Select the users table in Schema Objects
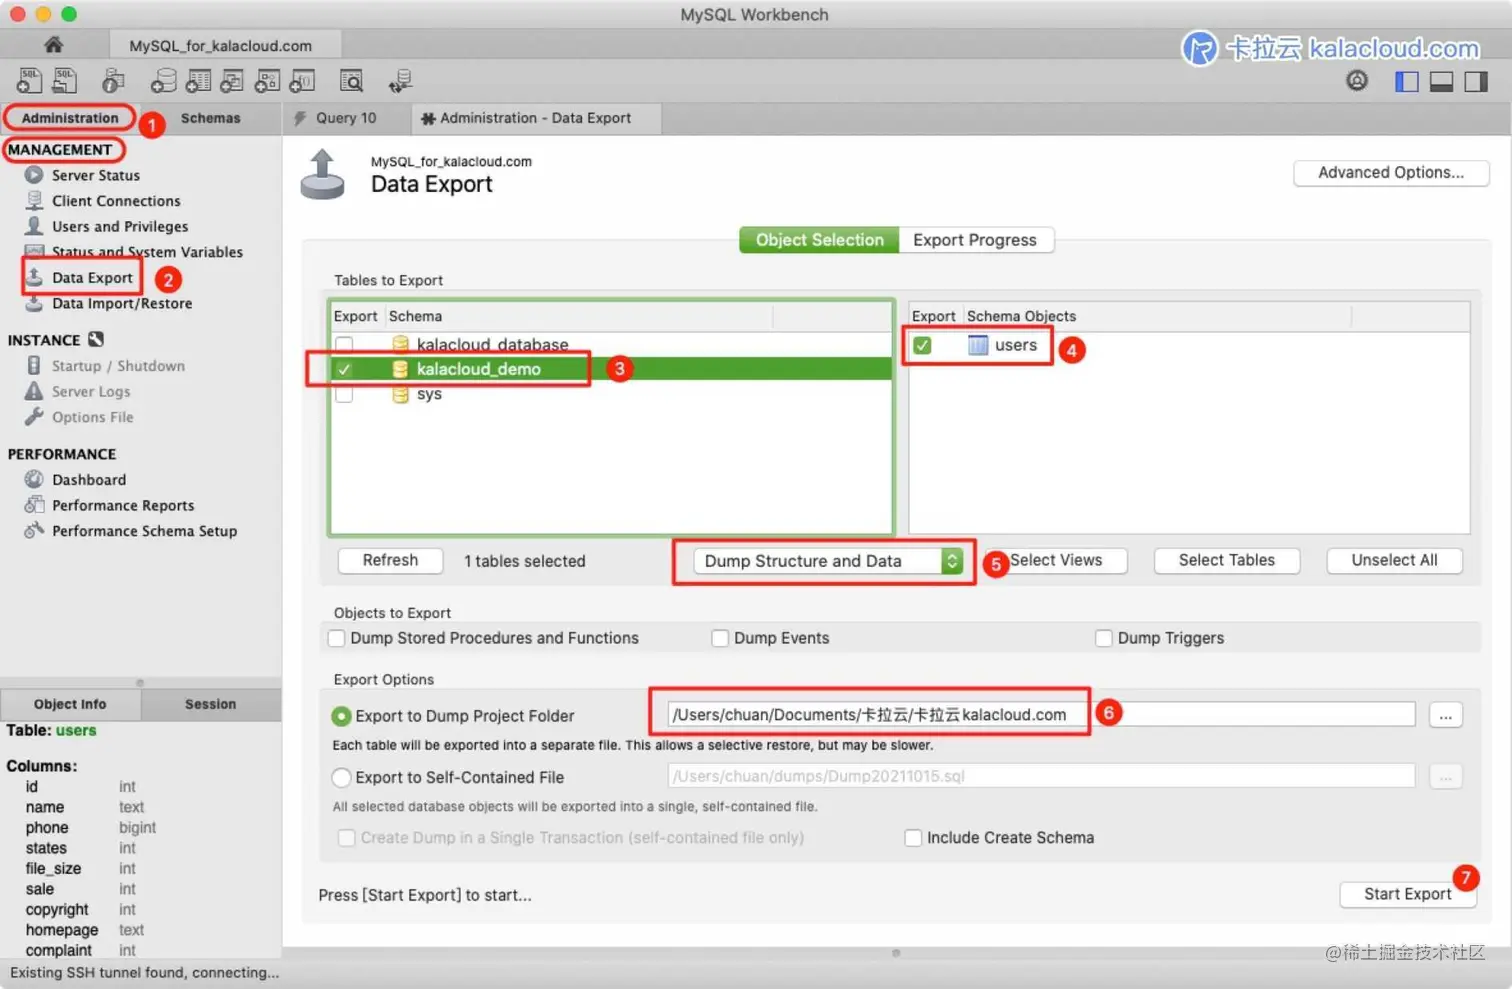The width and height of the screenshot is (1512, 989). [1015, 345]
